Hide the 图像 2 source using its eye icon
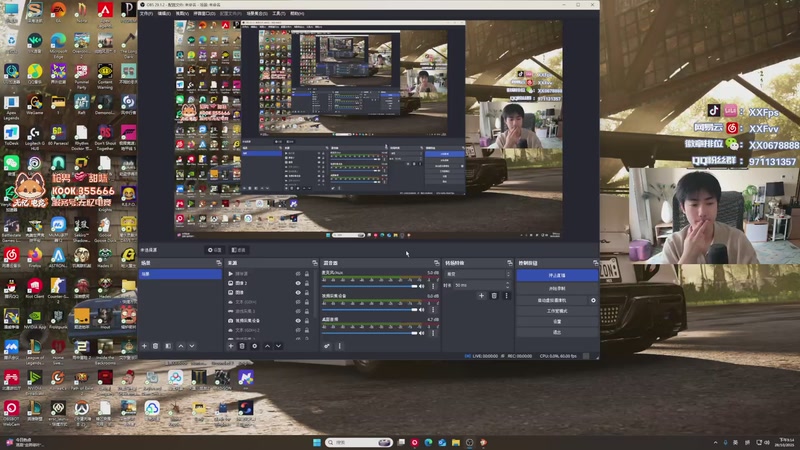The image size is (800, 450). pos(298,283)
